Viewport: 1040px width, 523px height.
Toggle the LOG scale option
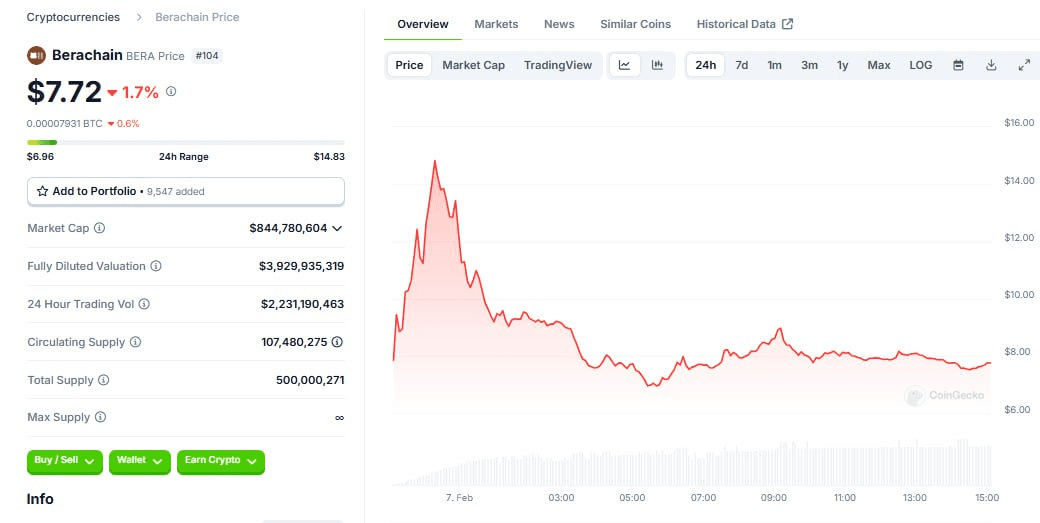(921, 65)
